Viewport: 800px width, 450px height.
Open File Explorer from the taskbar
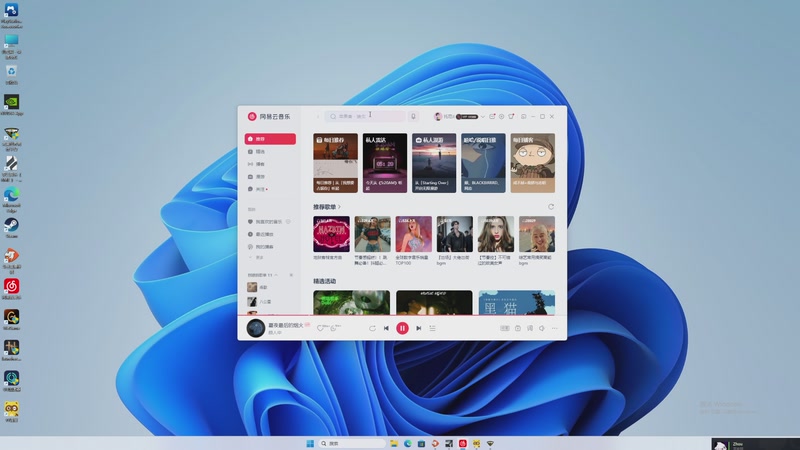(x=394, y=443)
